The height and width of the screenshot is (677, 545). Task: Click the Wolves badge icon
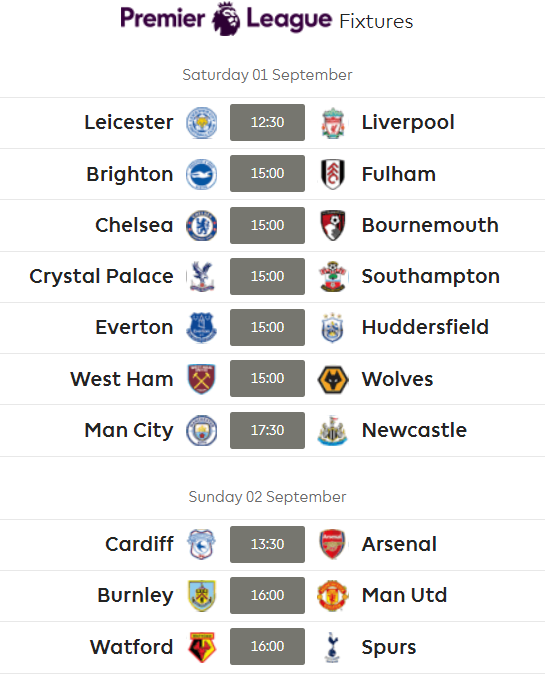333,379
